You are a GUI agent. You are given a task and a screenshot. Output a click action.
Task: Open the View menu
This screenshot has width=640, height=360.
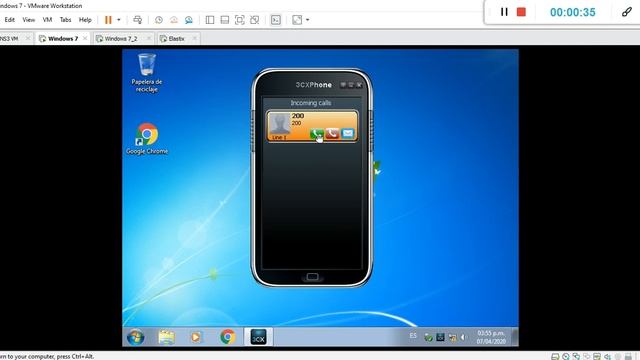(29, 20)
